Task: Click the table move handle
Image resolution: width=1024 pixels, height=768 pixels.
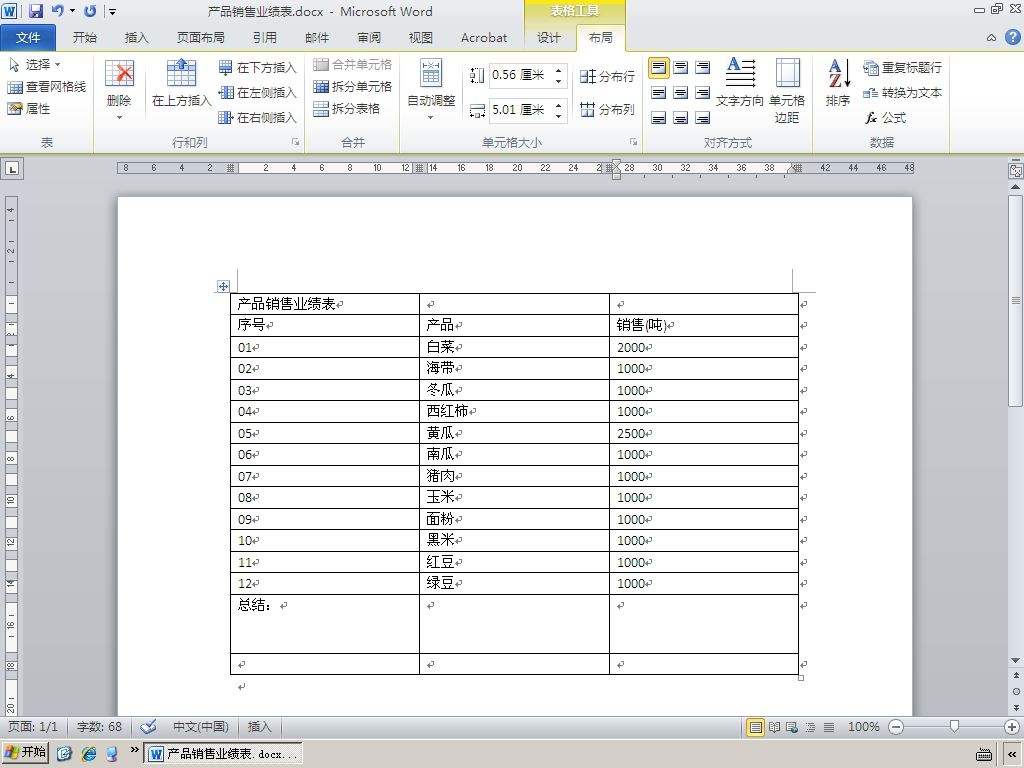Action: click(x=223, y=286)
